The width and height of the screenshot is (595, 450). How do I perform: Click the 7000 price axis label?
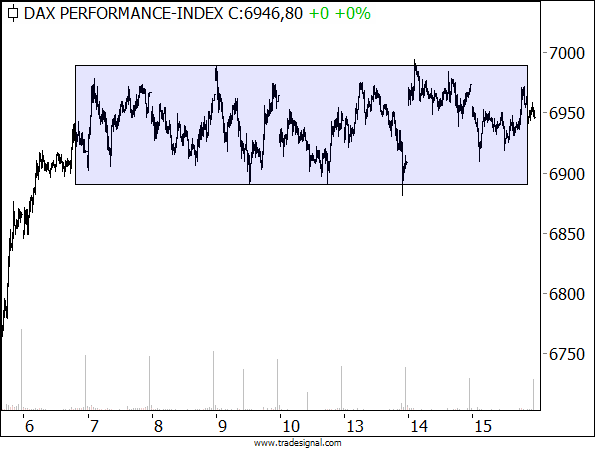(x=567, y=53)
